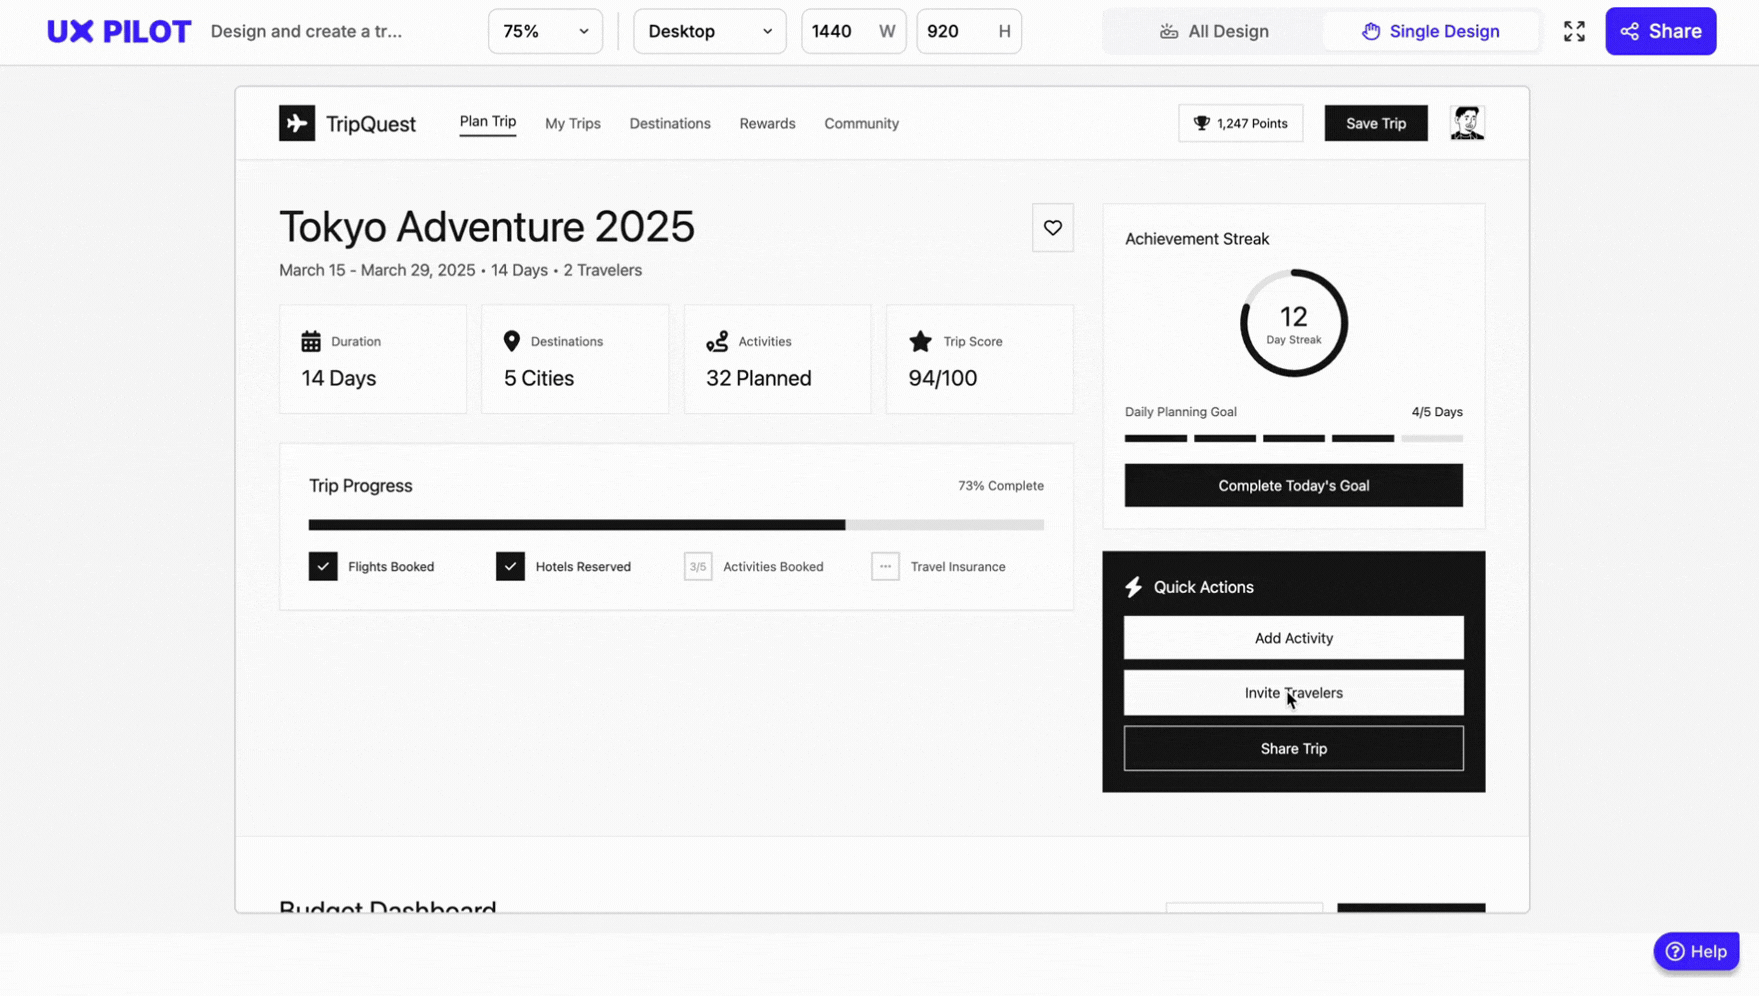This screenshot has height=996, width=1759.
Task: Click the Trip Progress bar
Action: click(676, 525)
